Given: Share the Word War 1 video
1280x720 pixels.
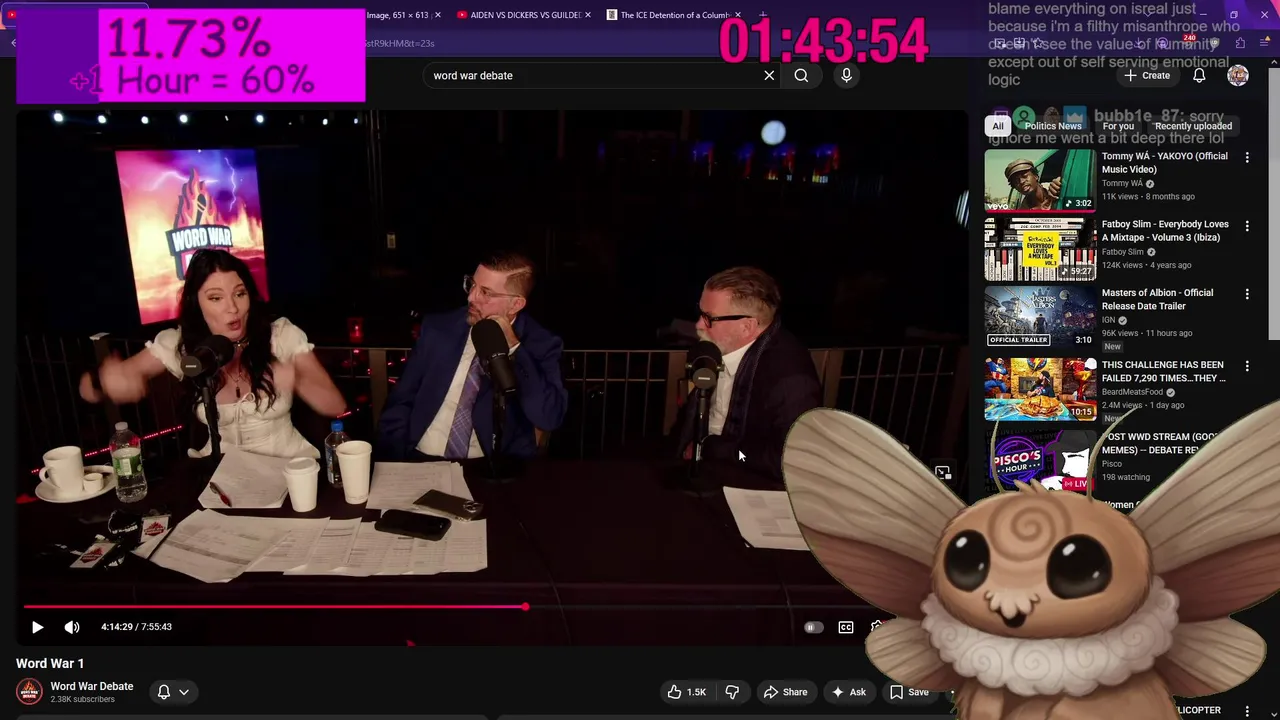Looking at the screenshot, I should [x=785, y=692].
